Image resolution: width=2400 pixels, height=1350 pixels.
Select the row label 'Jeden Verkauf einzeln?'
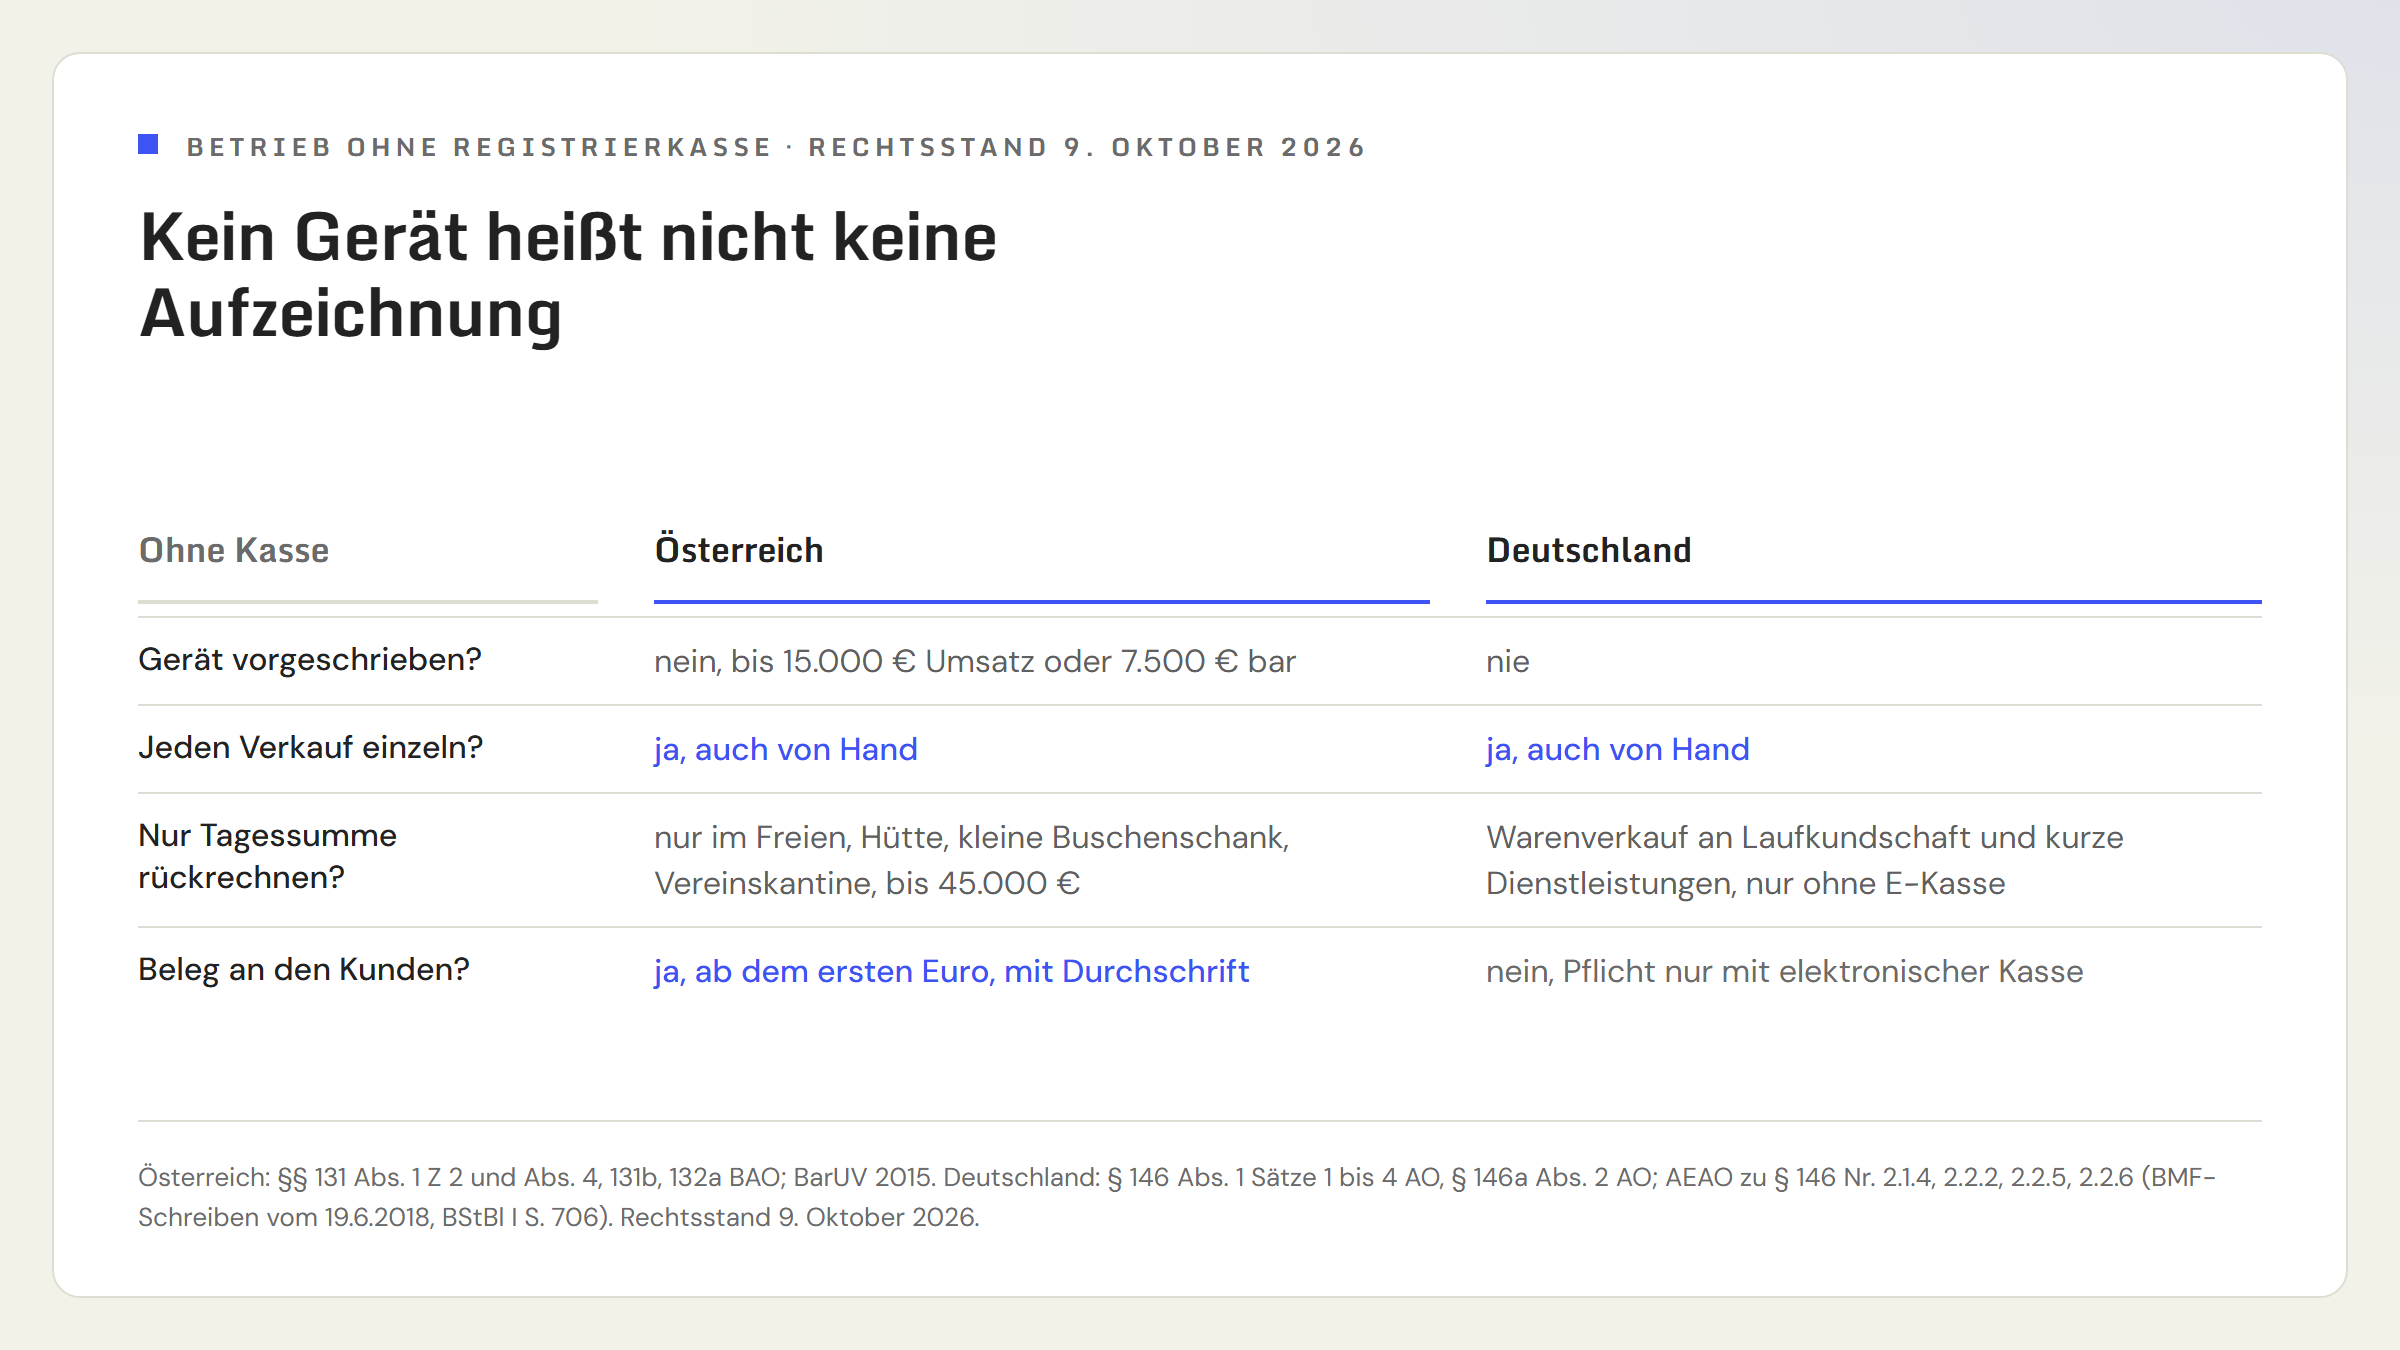tap(311, 748)
